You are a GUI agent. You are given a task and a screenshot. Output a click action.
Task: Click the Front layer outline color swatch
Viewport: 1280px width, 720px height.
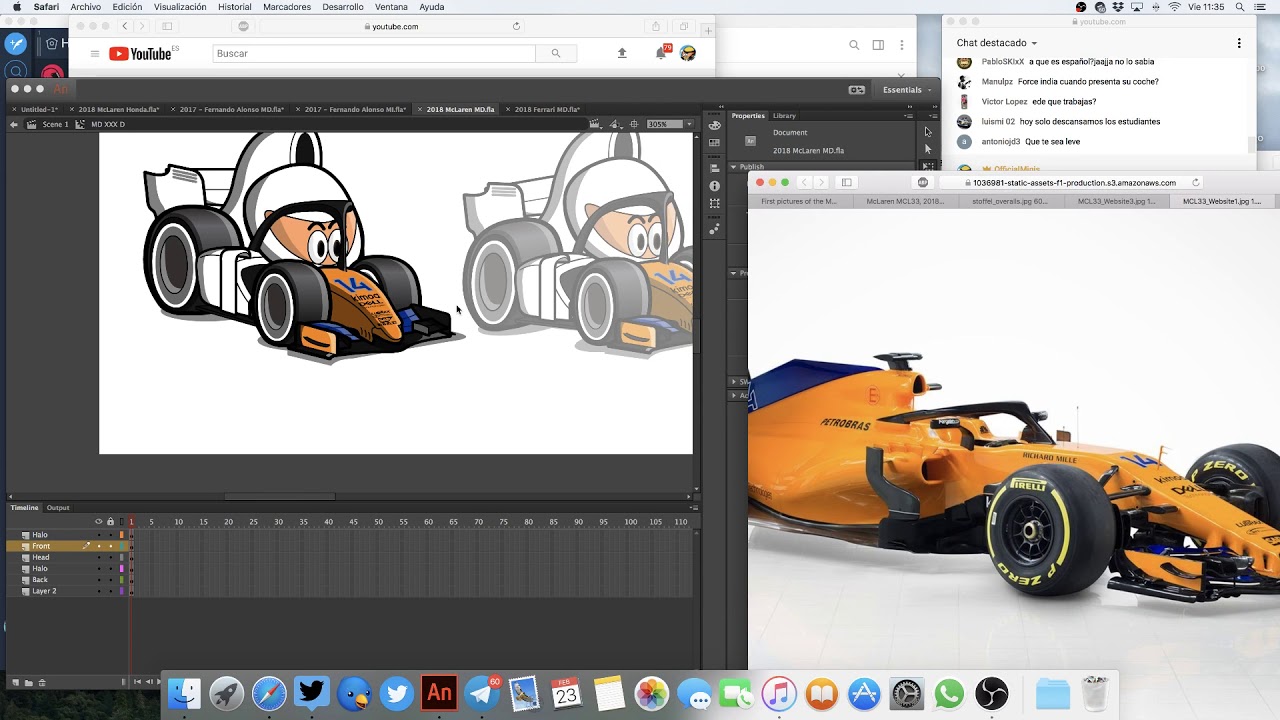click(122, 546)
